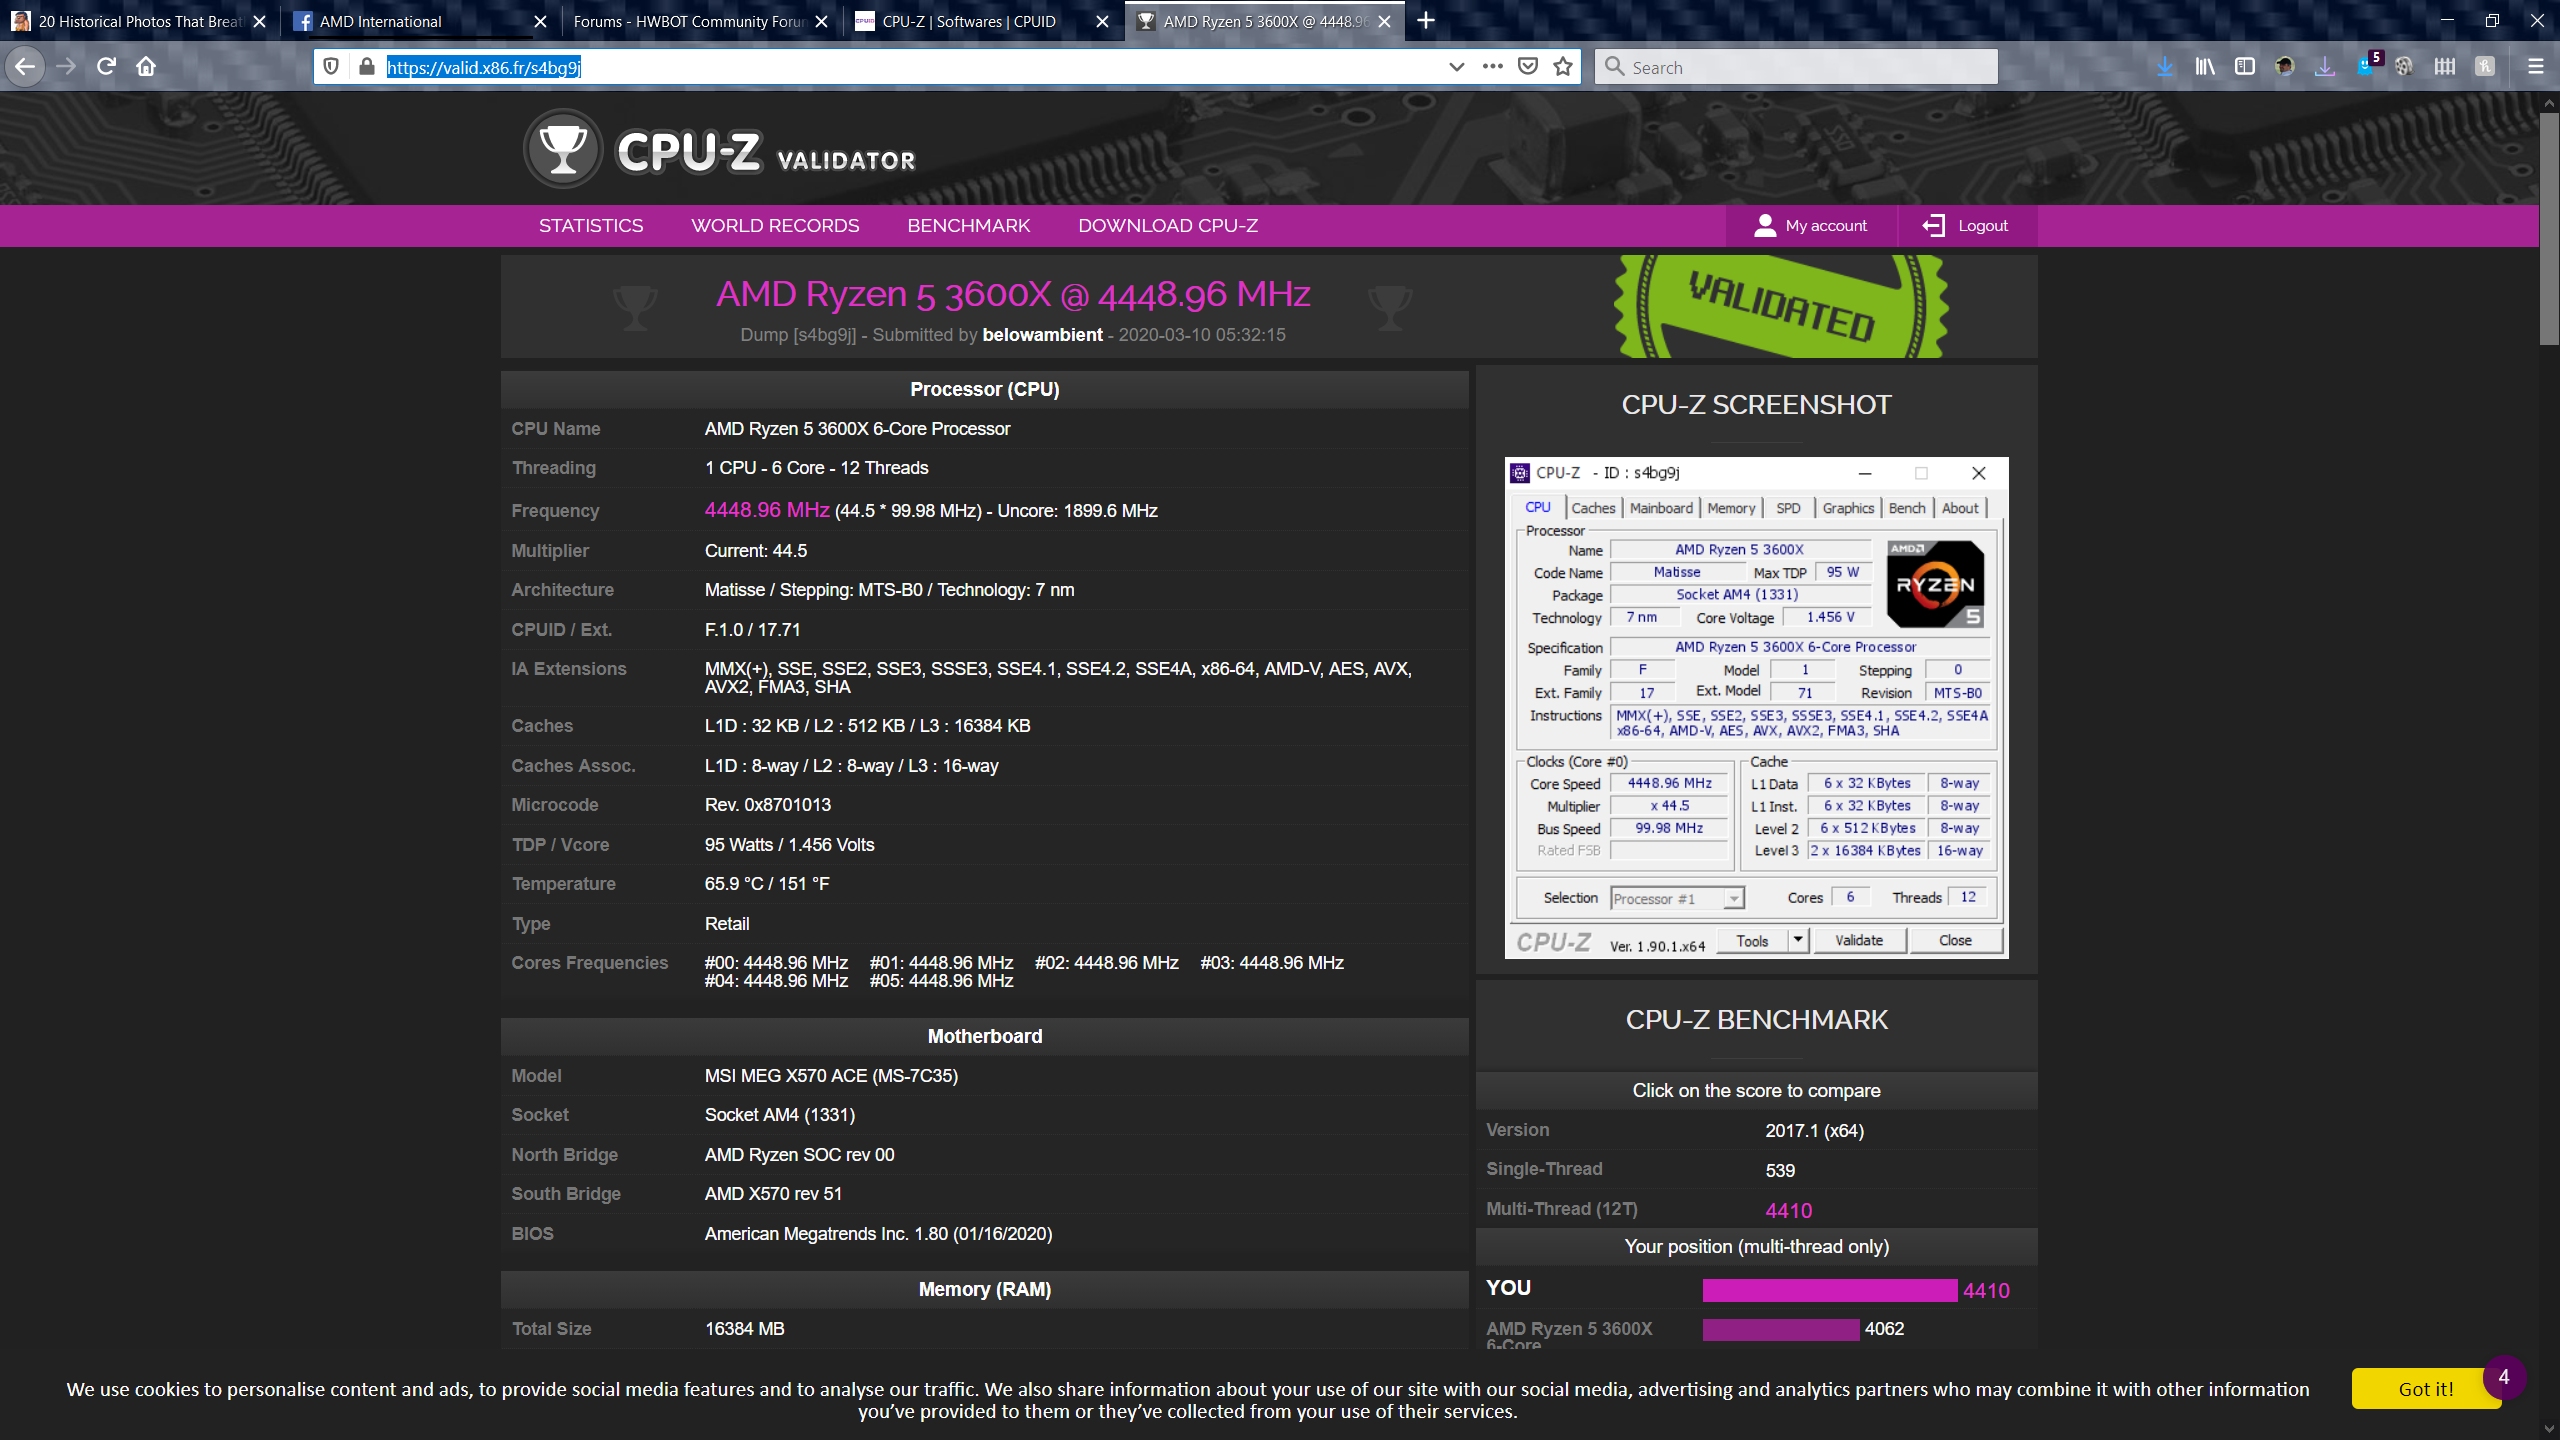This screenshot has height=1440, width=2560.
Task: Select BIOS American Megatrends Inc. 1.80 text
Action: 878,1234
